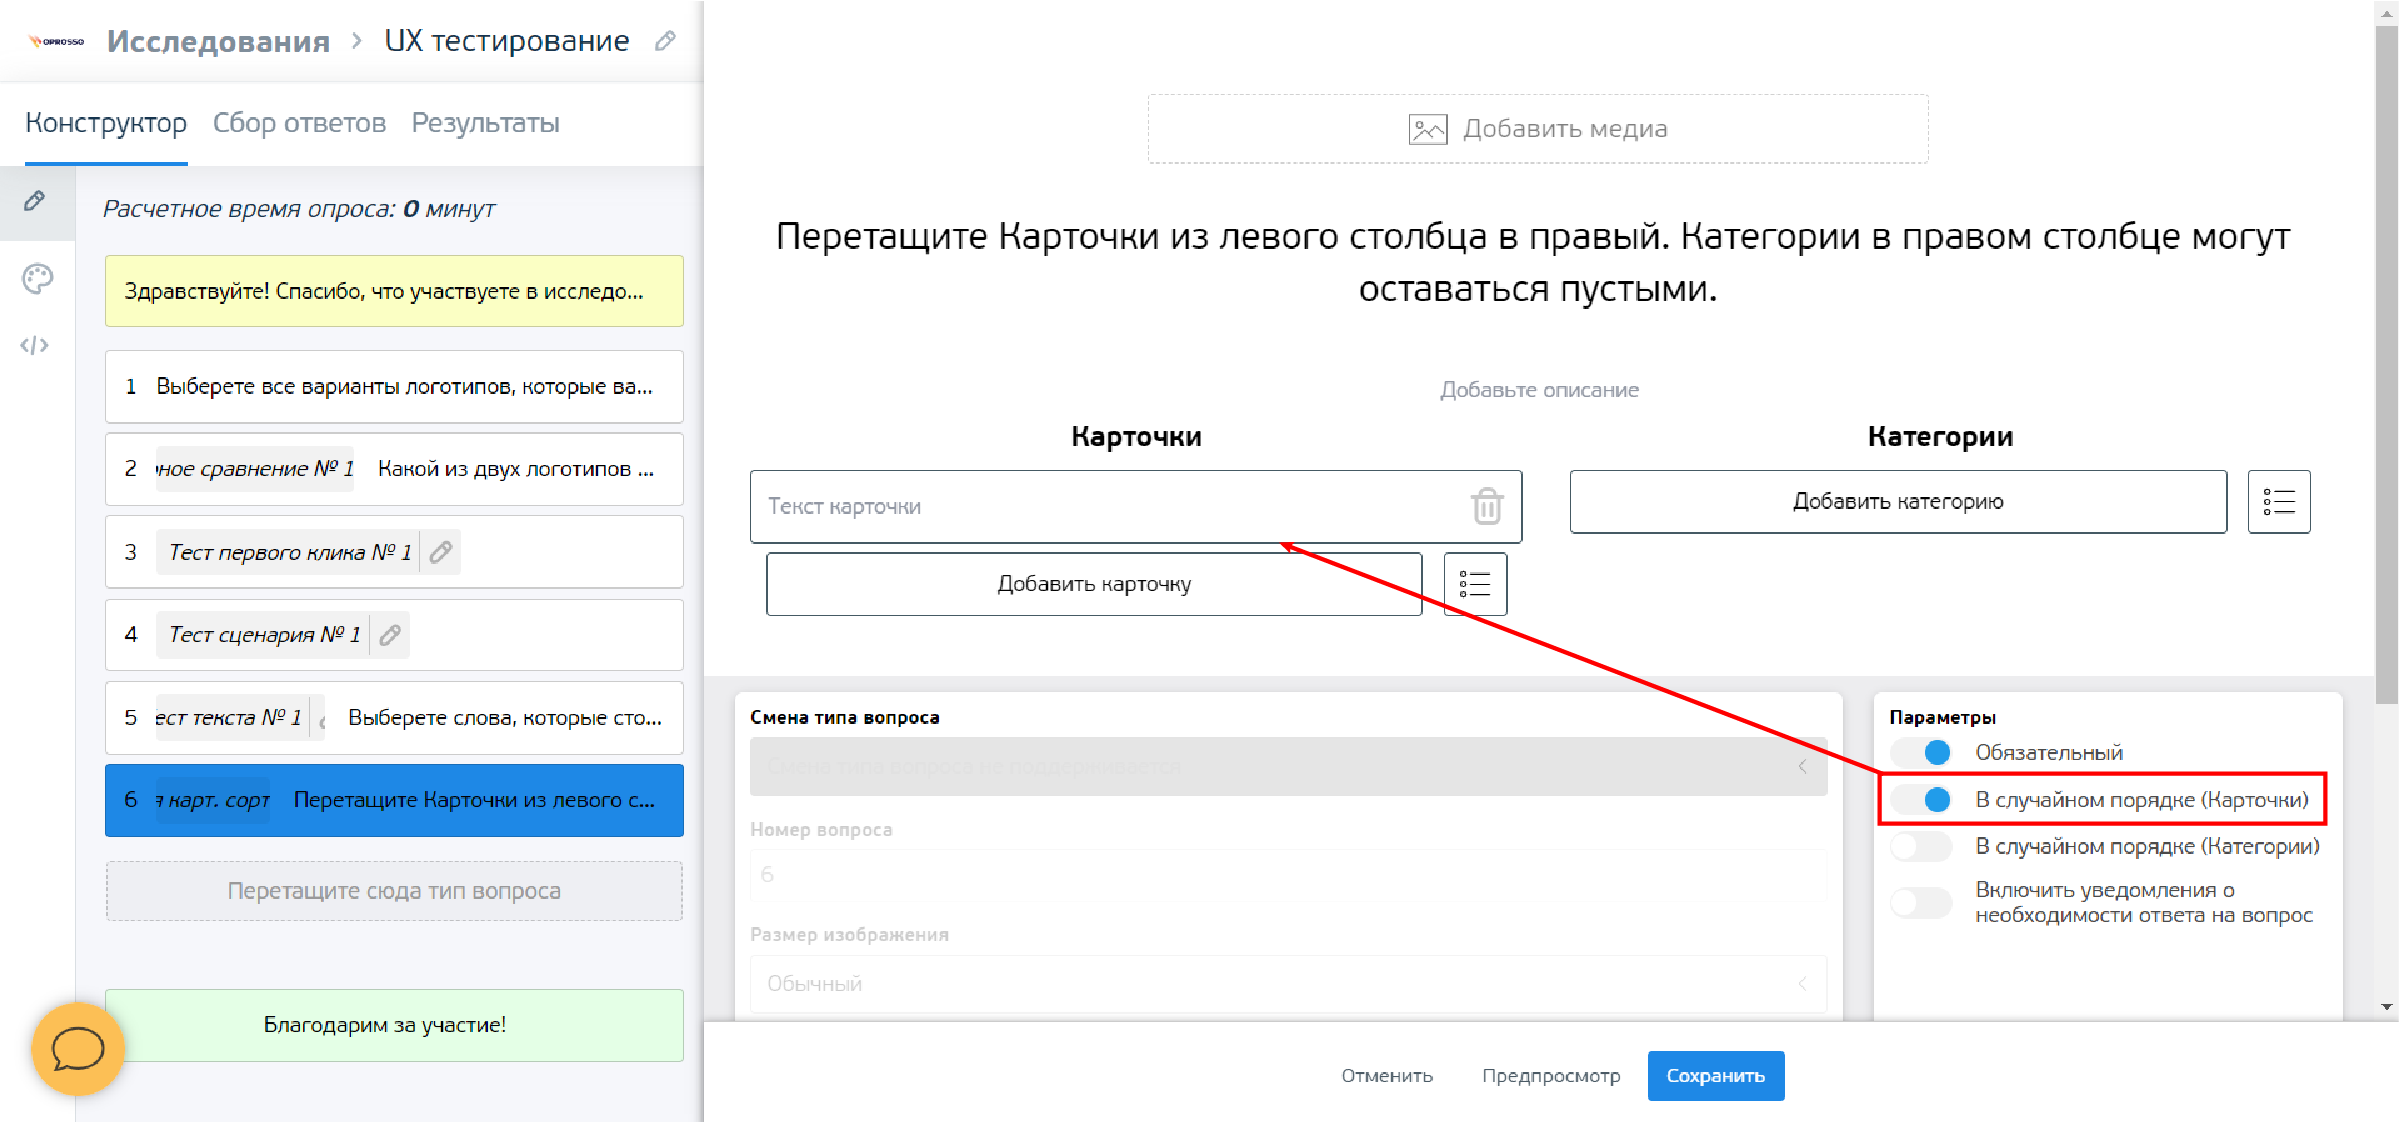Switch to the Конструктор tab
The width and height of the screenshot is (2400, 1122).
click(x=106, y=123)
